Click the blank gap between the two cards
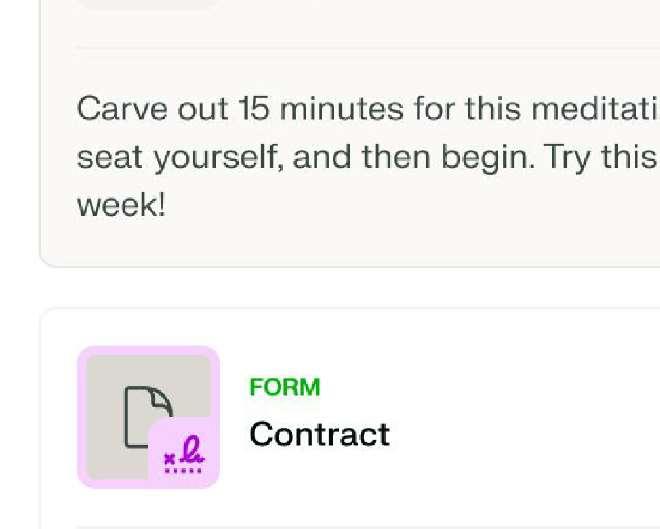 350,288
